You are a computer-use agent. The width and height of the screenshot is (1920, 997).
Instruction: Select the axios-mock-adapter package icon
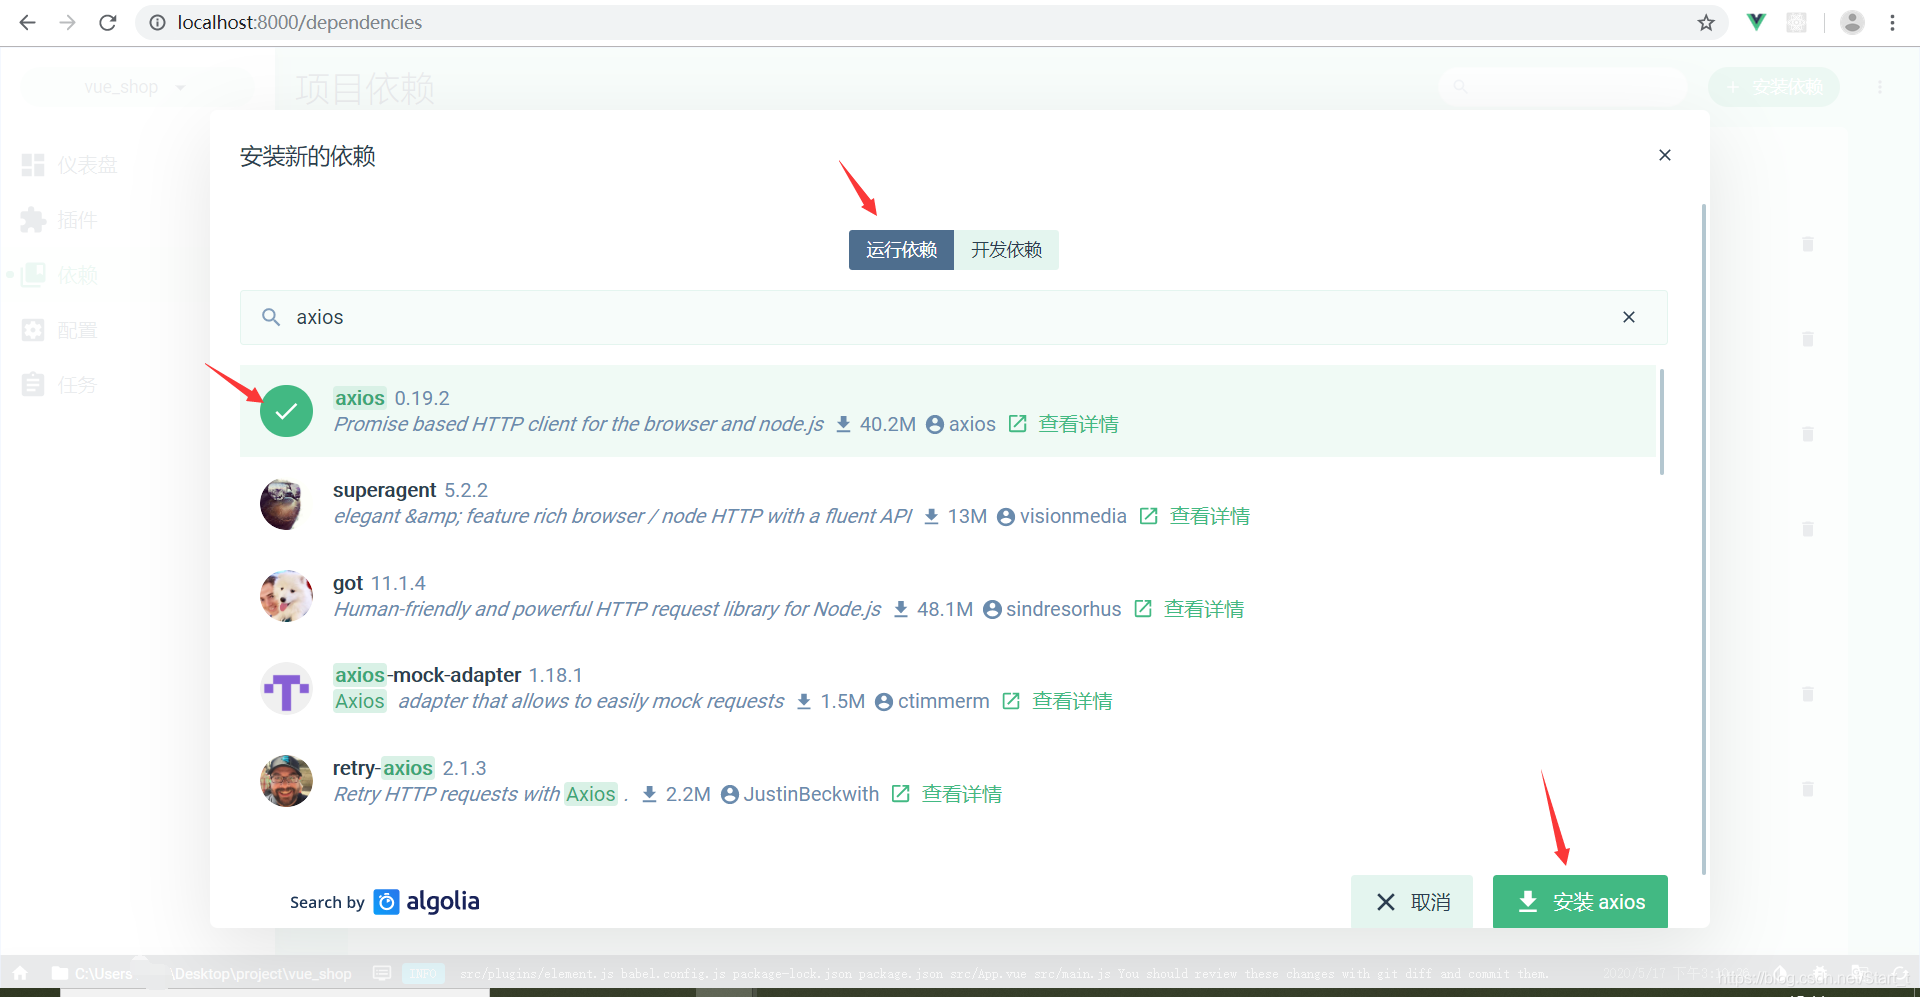pyautogui.click(x=287, y=689)
